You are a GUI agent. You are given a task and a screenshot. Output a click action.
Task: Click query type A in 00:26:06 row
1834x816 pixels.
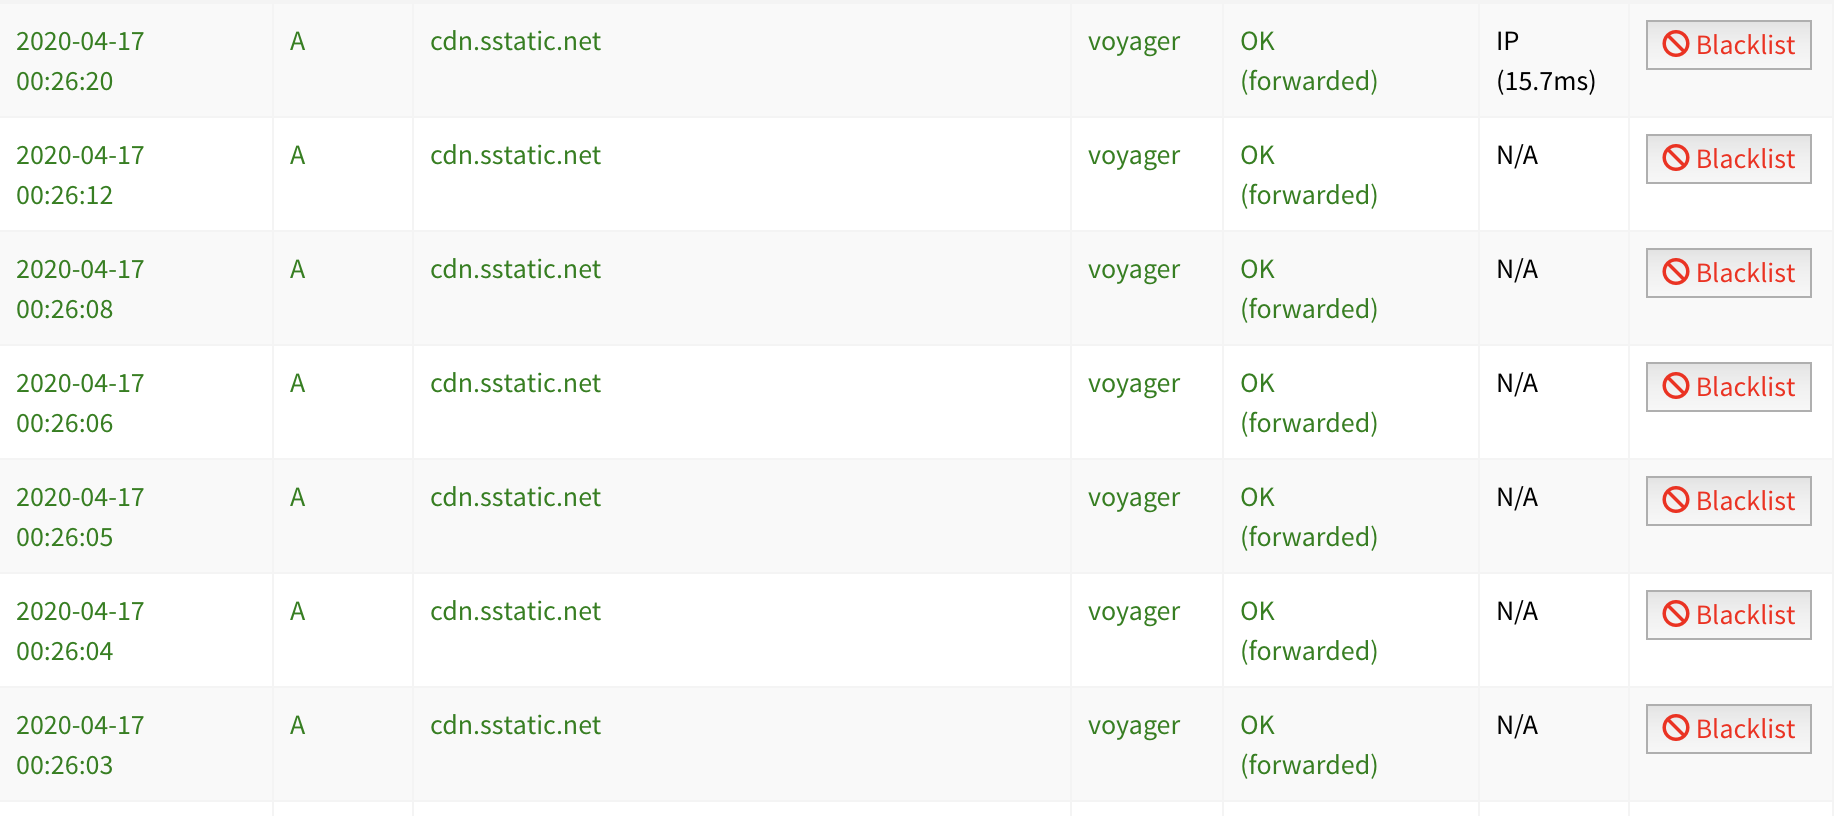click(297, 383)
